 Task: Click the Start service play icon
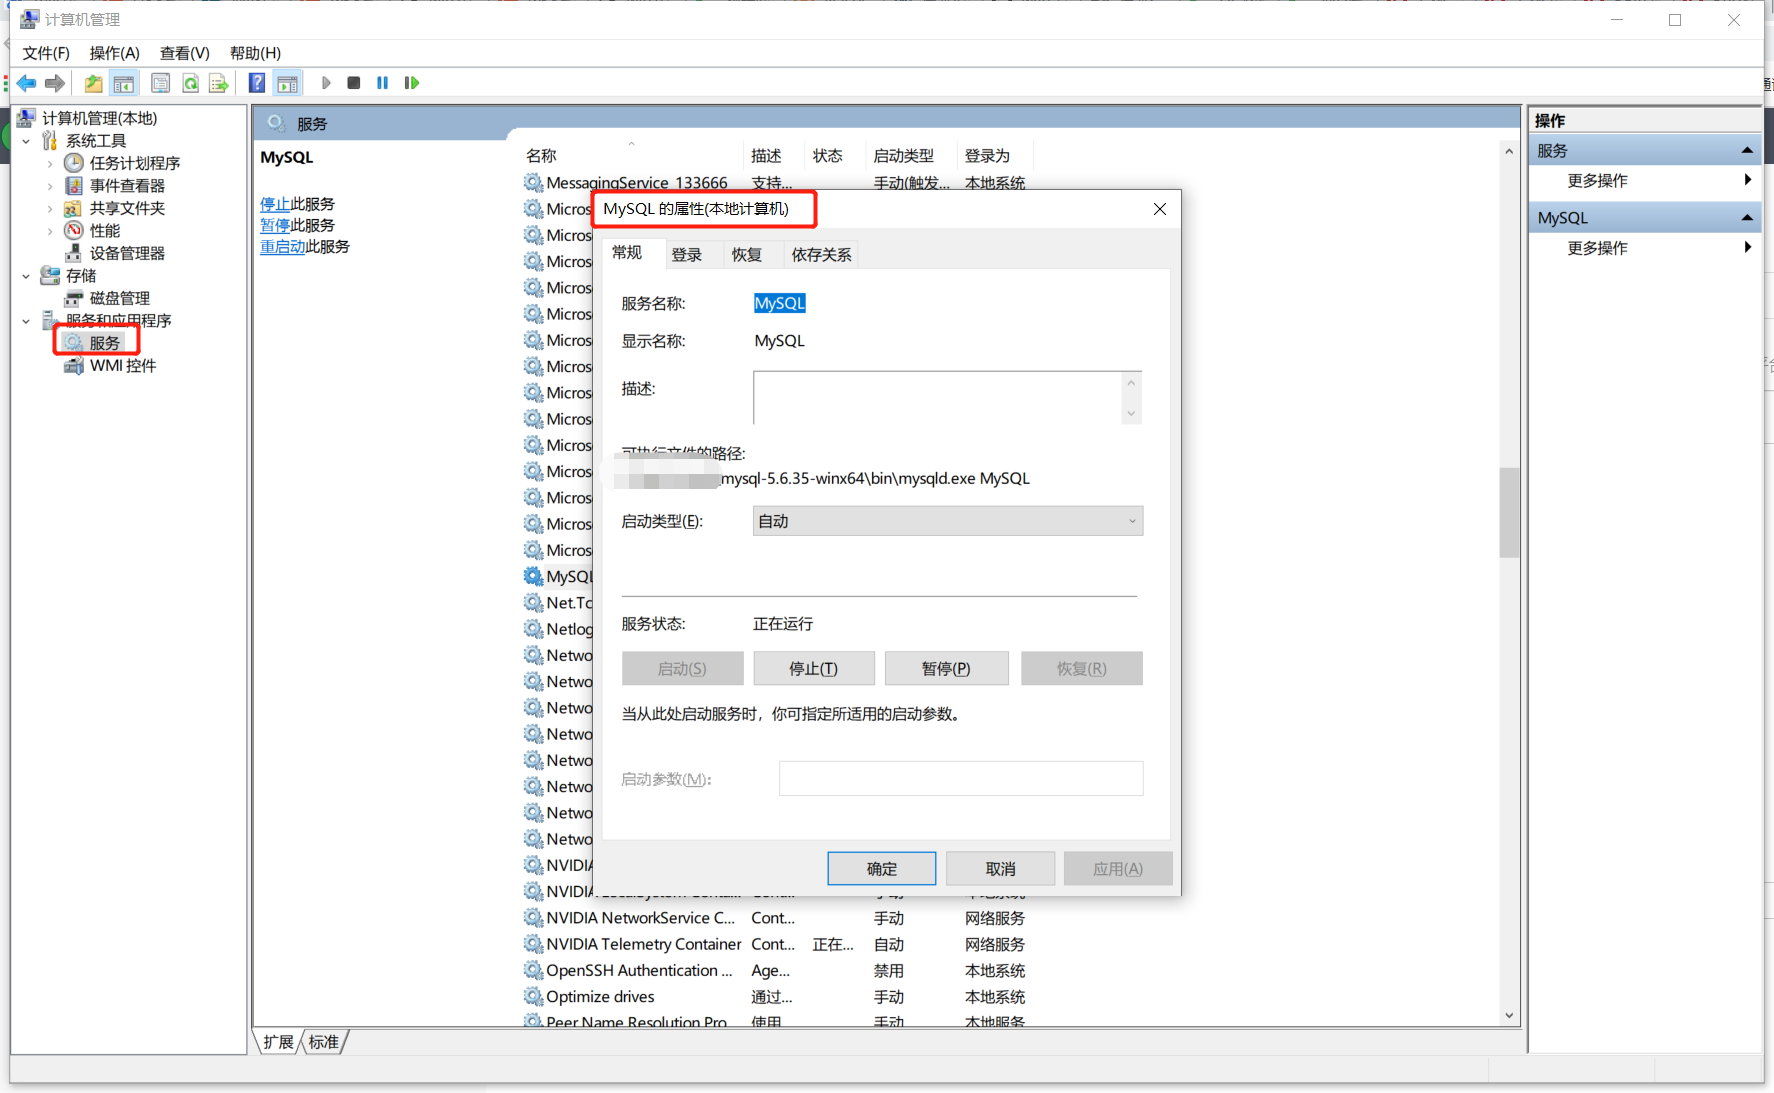click(x=326, y=83)
